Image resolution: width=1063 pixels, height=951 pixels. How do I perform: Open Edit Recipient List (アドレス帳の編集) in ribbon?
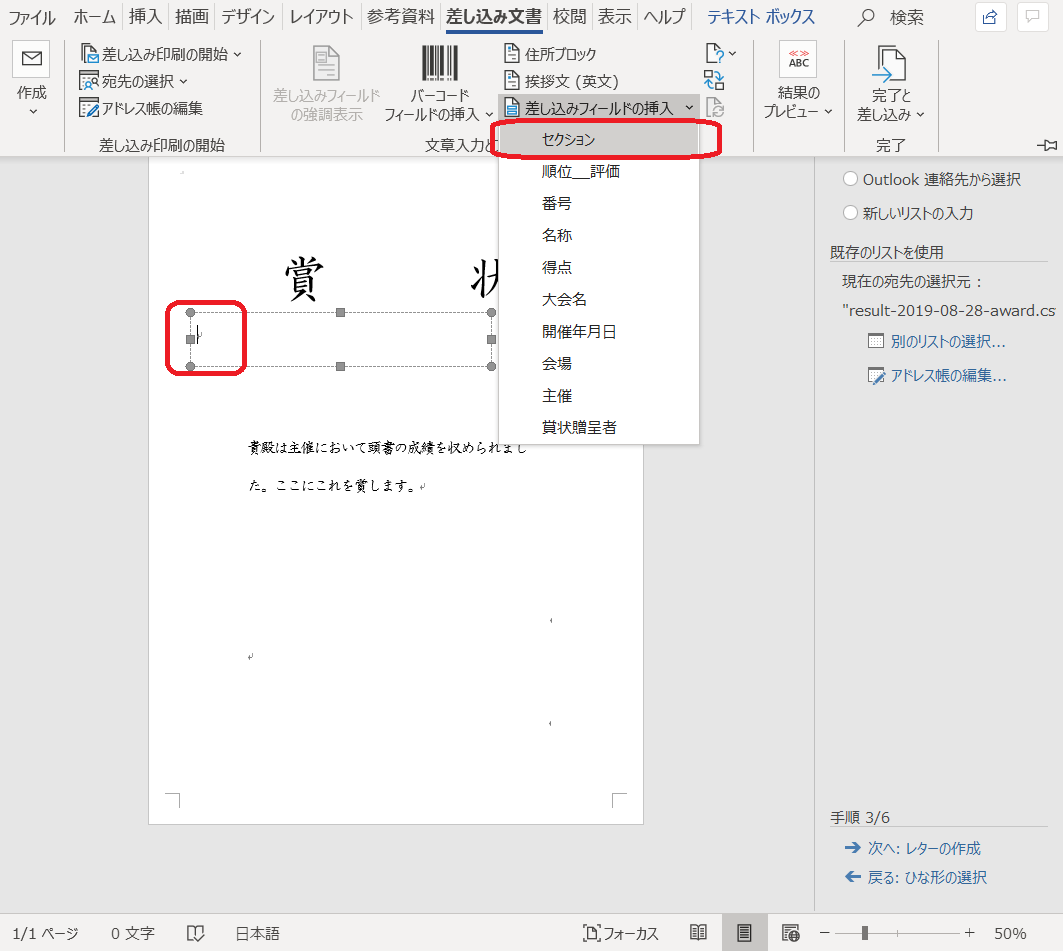pos(142,108)
